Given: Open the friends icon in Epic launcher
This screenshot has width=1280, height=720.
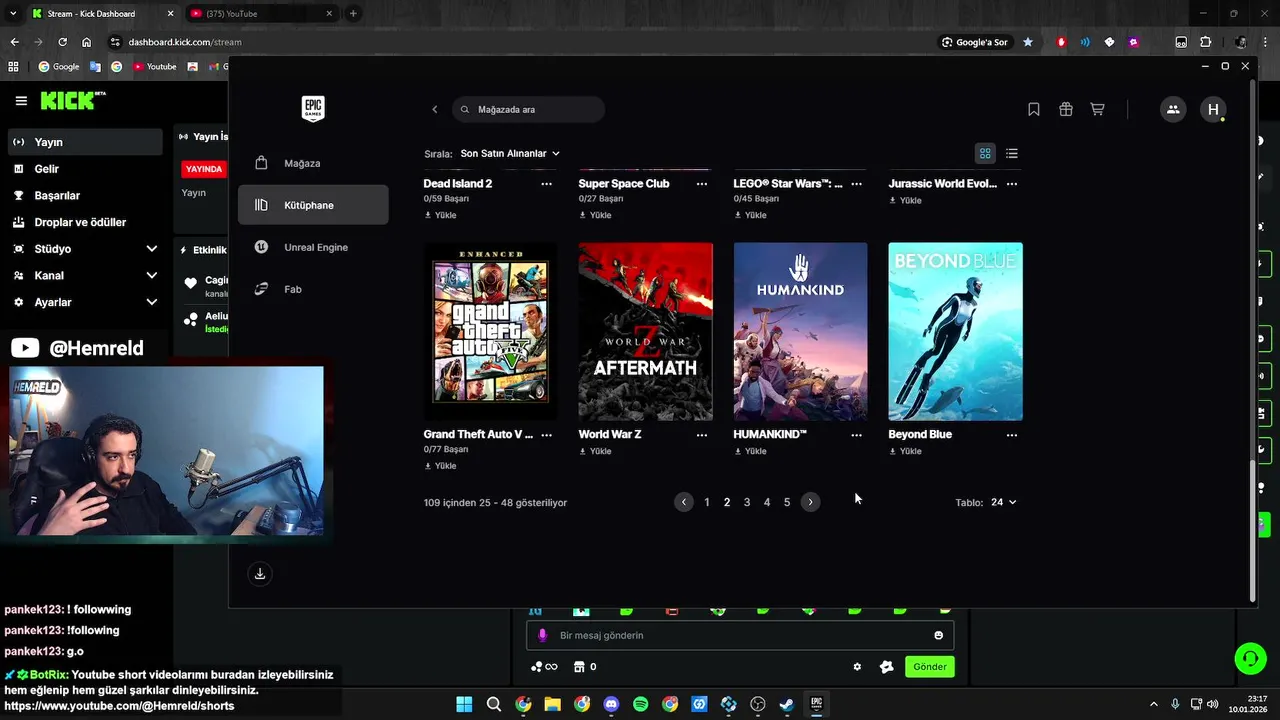Looking at the screenshot, I should click(1173, 109).
